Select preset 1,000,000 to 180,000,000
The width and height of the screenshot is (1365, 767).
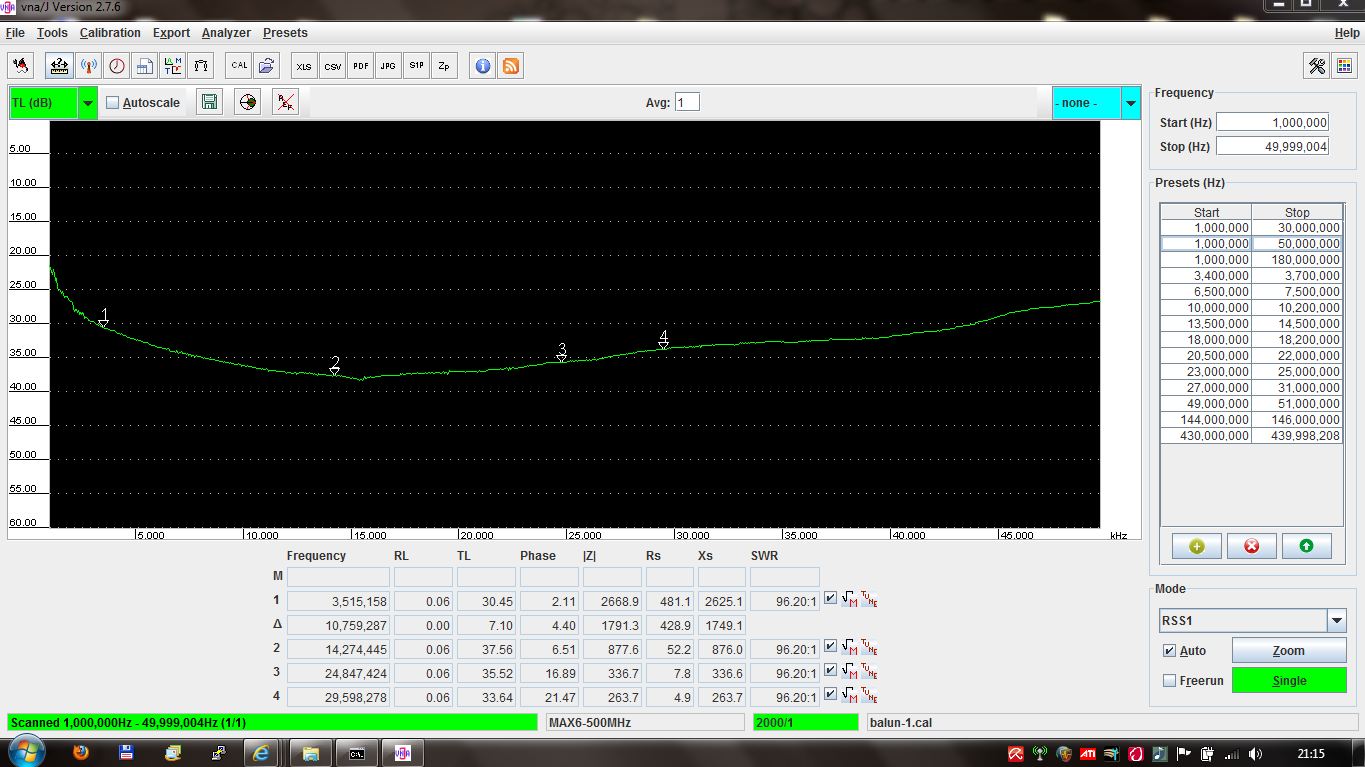coord(1251,259)
